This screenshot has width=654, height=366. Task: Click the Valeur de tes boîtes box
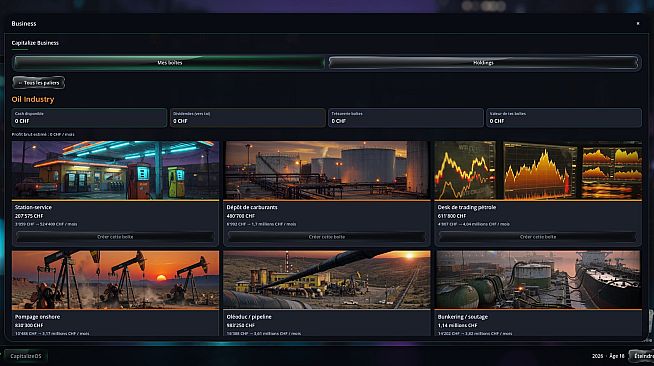click(564, 118)
